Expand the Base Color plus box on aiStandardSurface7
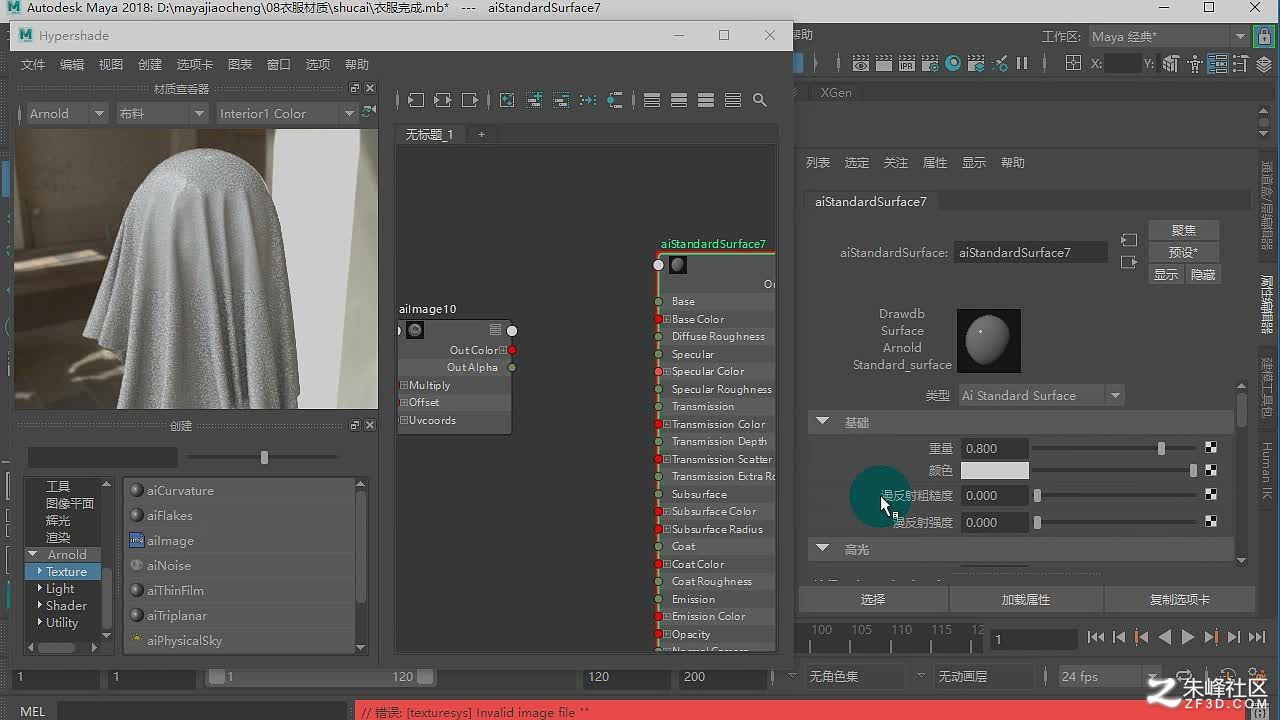Viewport: 1280px width, 720px height. pyautogui.click(x=666, y=319)
